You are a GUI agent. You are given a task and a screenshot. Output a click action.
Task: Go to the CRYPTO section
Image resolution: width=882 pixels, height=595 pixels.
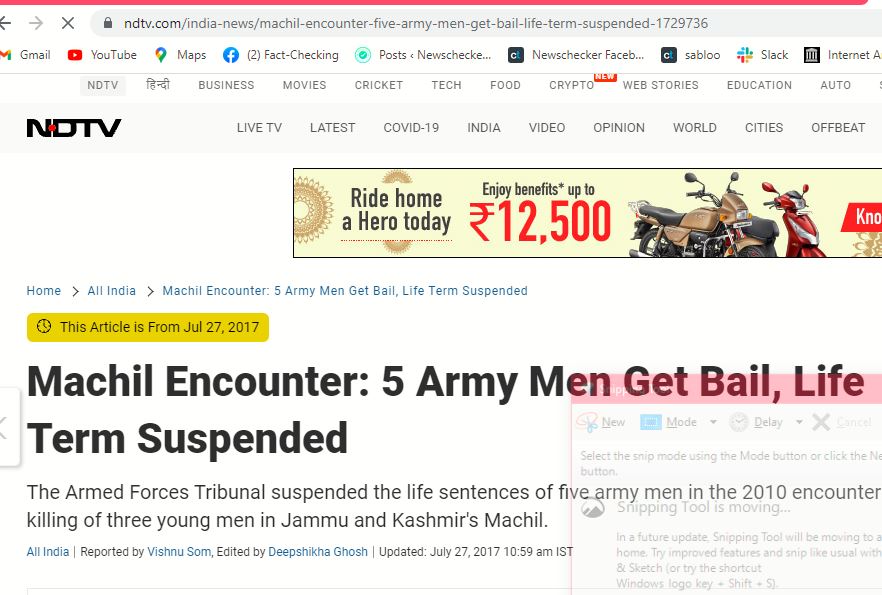(572, 85)
